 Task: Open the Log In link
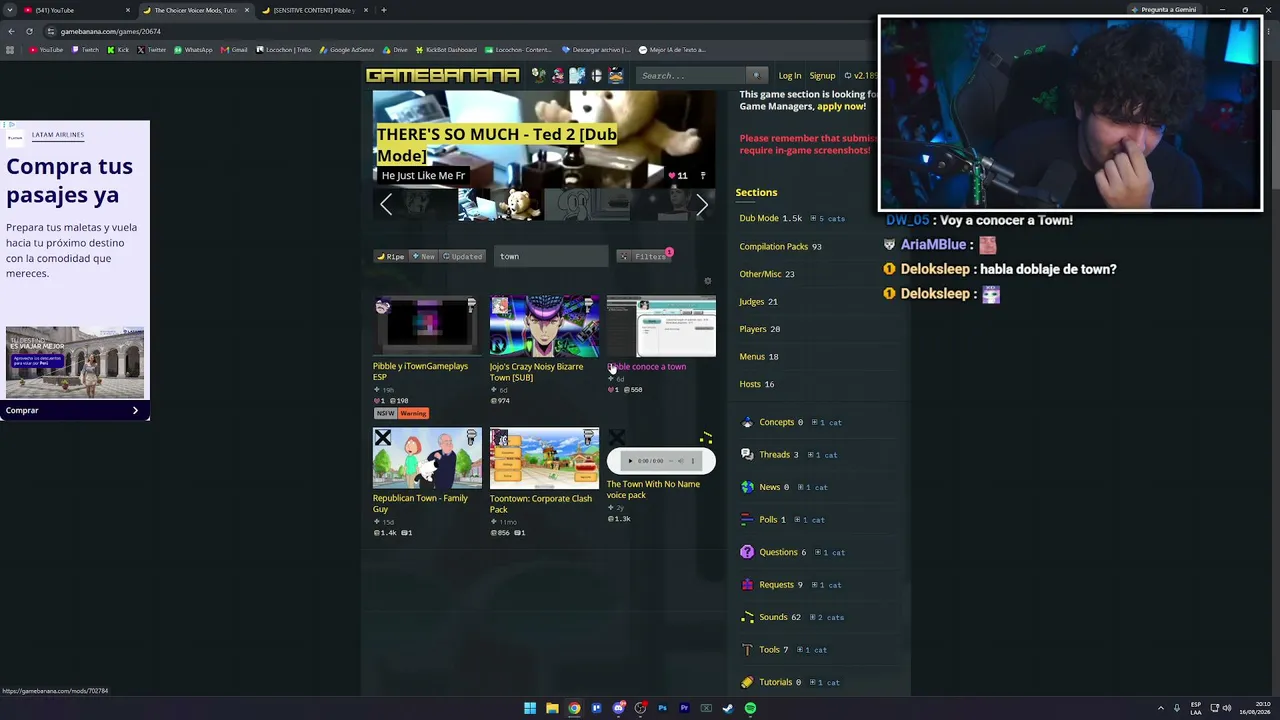click(x=790, y=75)
